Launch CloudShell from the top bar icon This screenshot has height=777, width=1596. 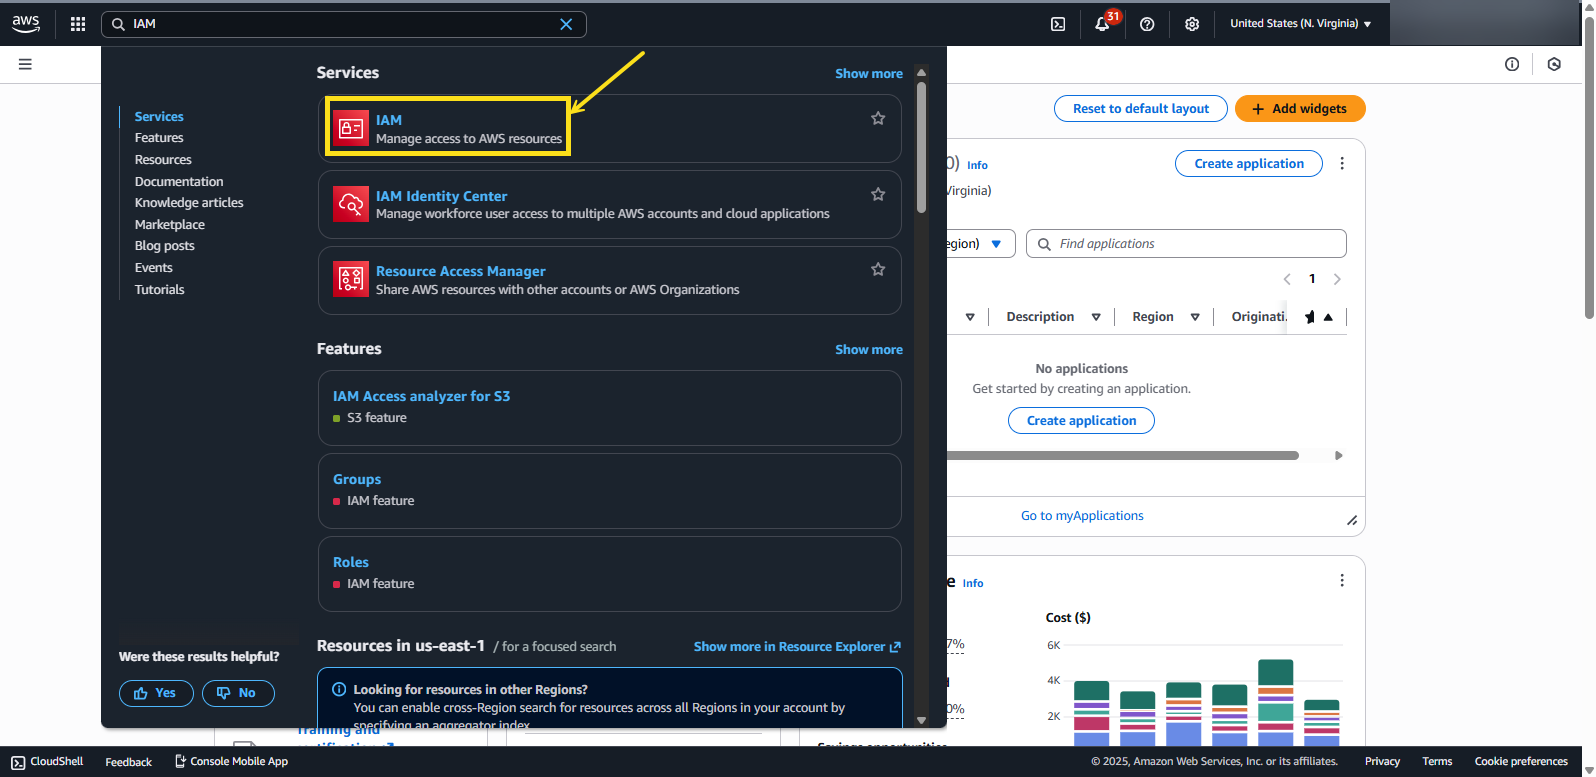[x=1058, y=24]
